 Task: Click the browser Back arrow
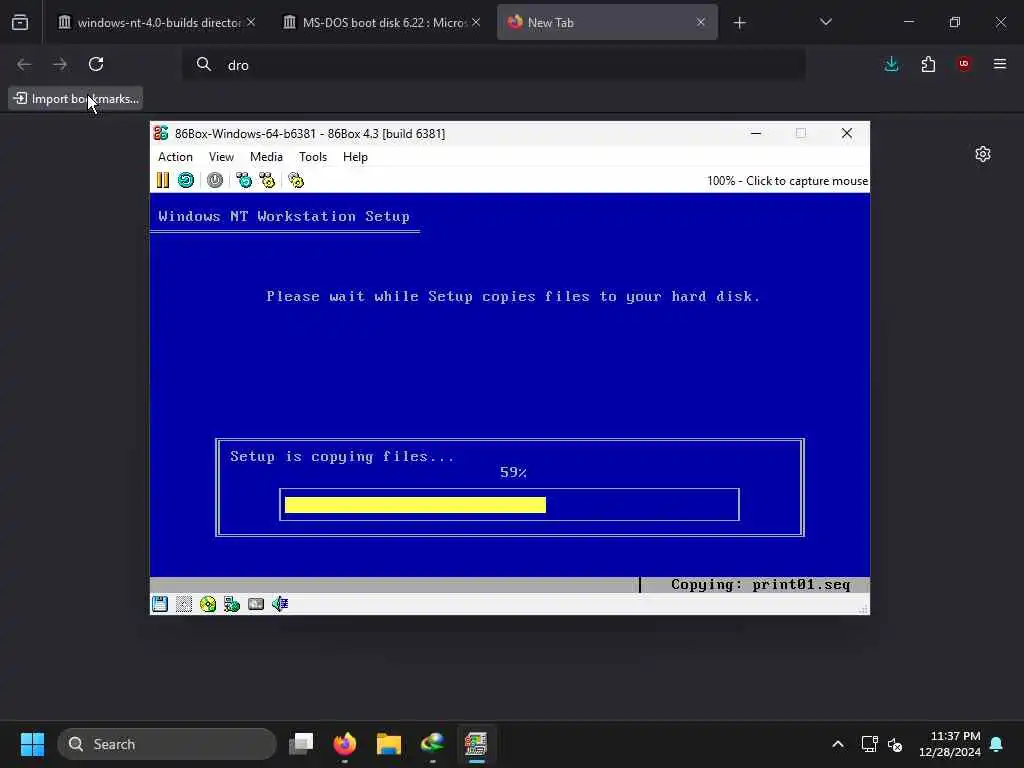click(x=24, y=64)
